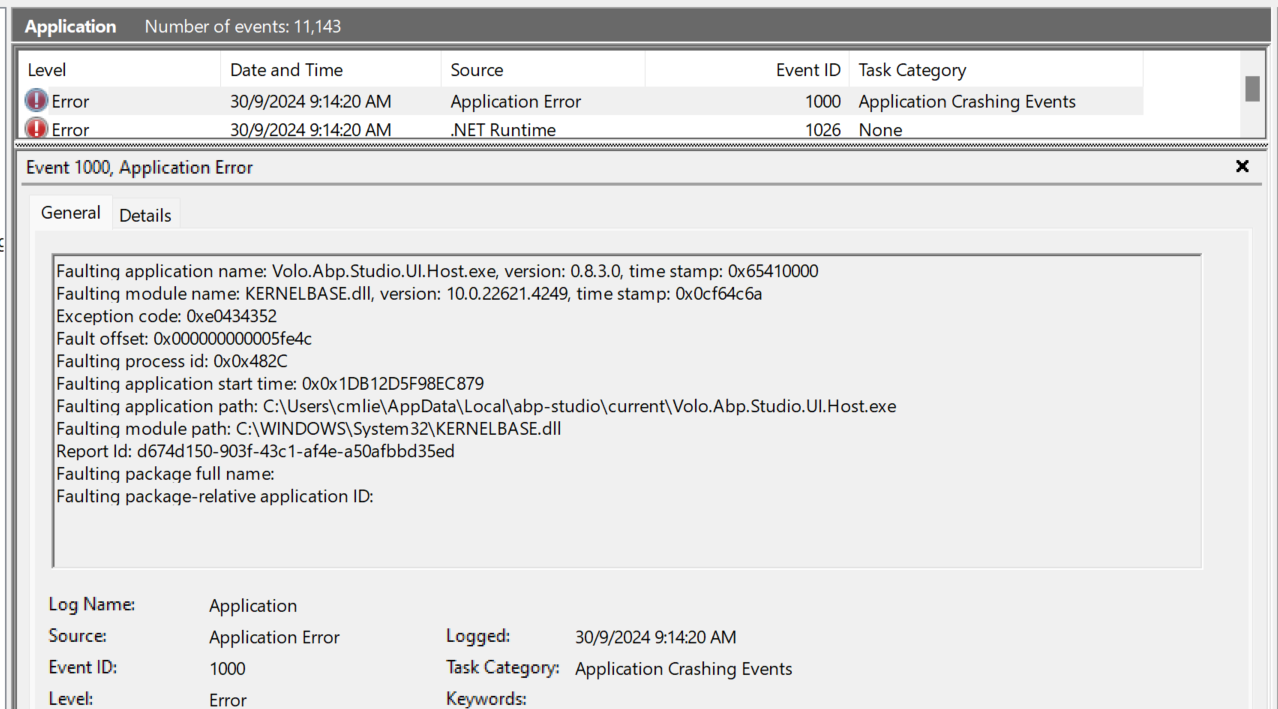Viewport: 1278px width, 709px height.
Task: Sort events by Task Category column
Action: (995, 70)
